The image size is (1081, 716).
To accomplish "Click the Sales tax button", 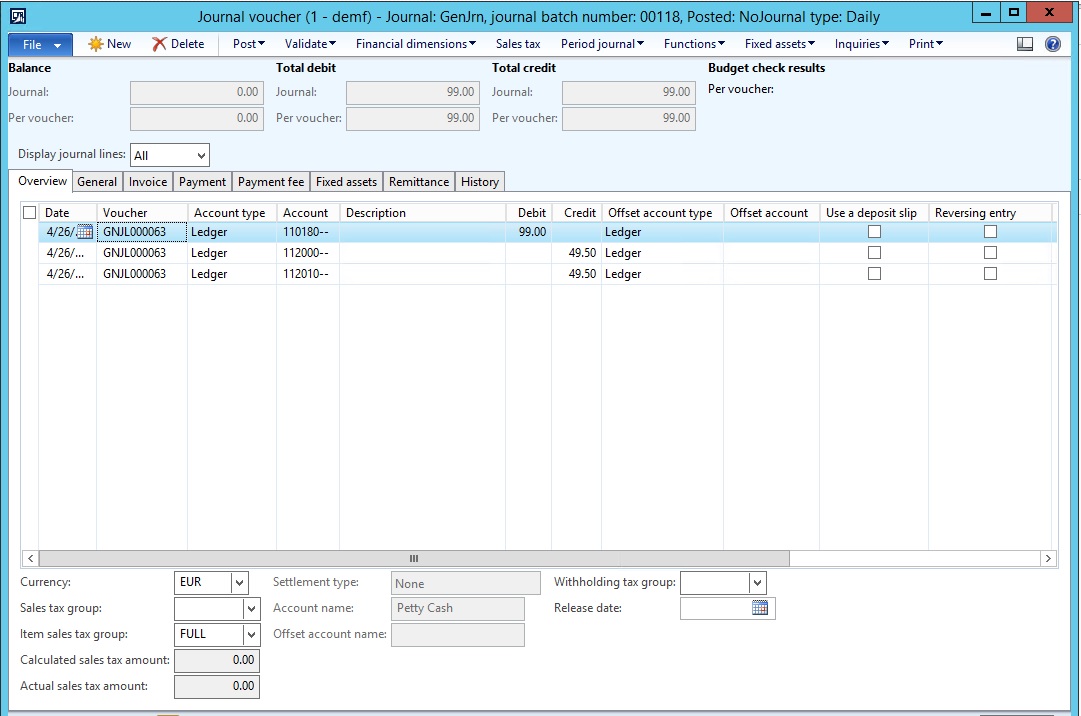I will pos(518,44).
